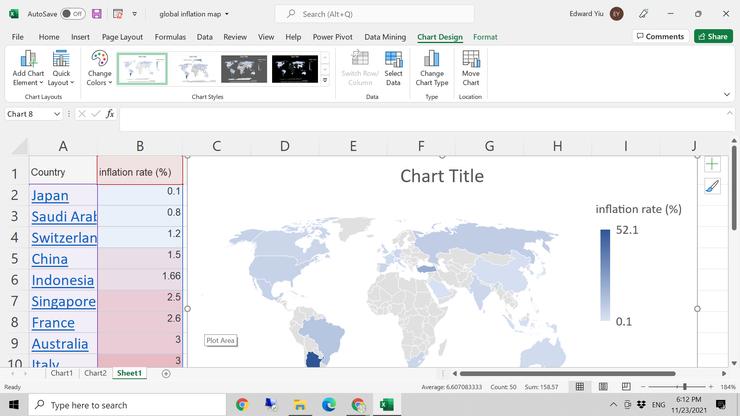The image size is (740, 416).
Task: Click the zoom slider in status bar
Action: (684, 386)
